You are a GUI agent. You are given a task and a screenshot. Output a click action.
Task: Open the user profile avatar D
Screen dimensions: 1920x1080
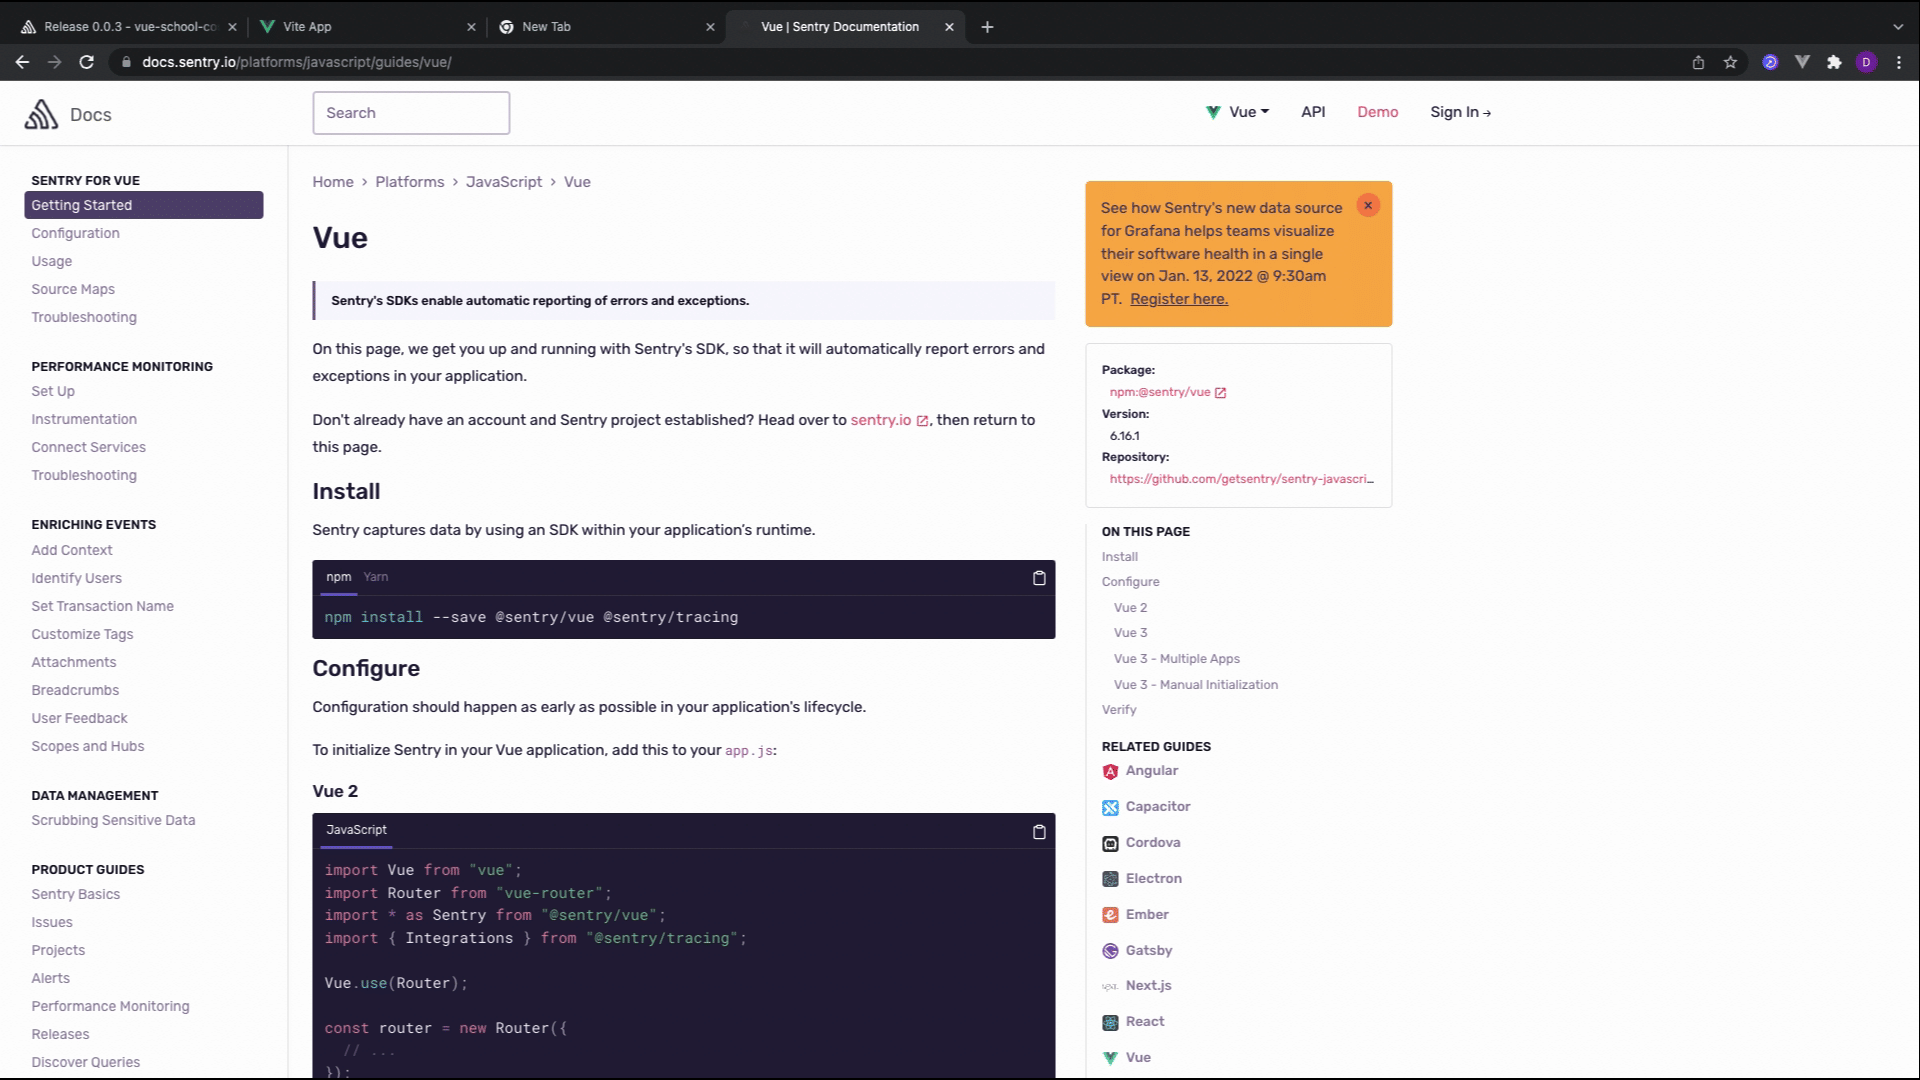coord(1866,62)
